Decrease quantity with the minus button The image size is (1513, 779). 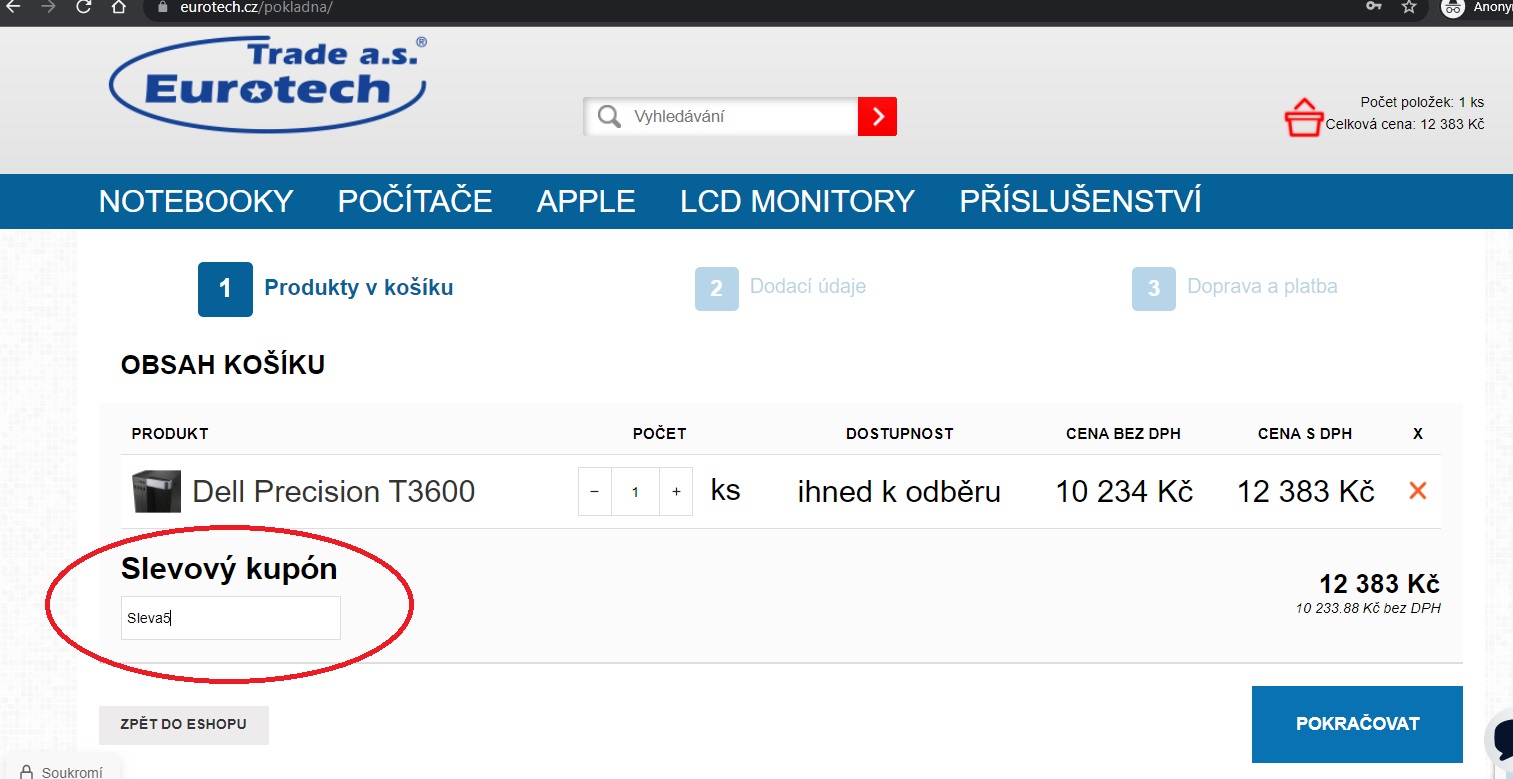[595, 492]
